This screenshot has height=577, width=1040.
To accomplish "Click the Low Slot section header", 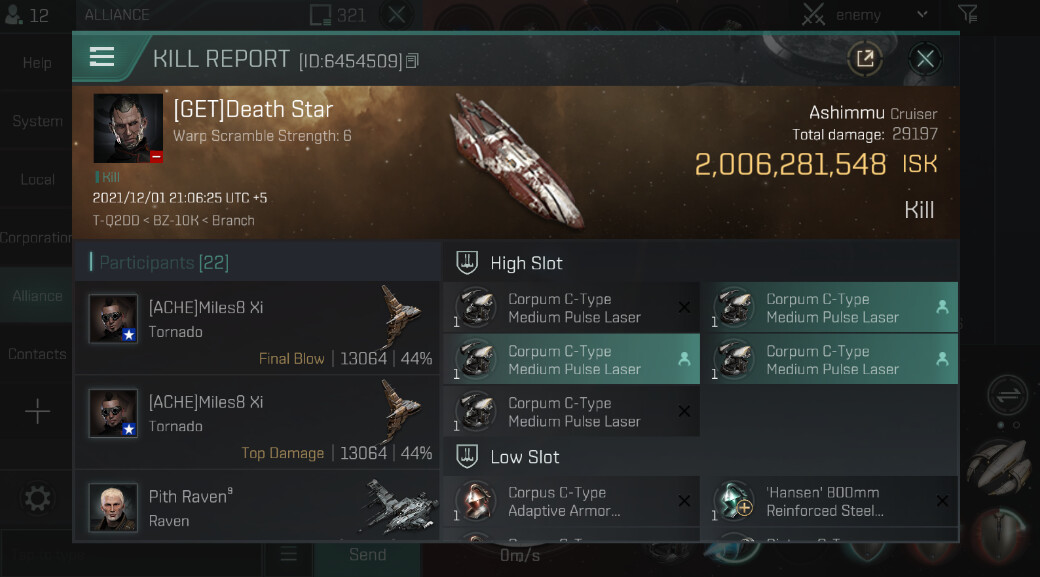I will [x=524, y=457].
